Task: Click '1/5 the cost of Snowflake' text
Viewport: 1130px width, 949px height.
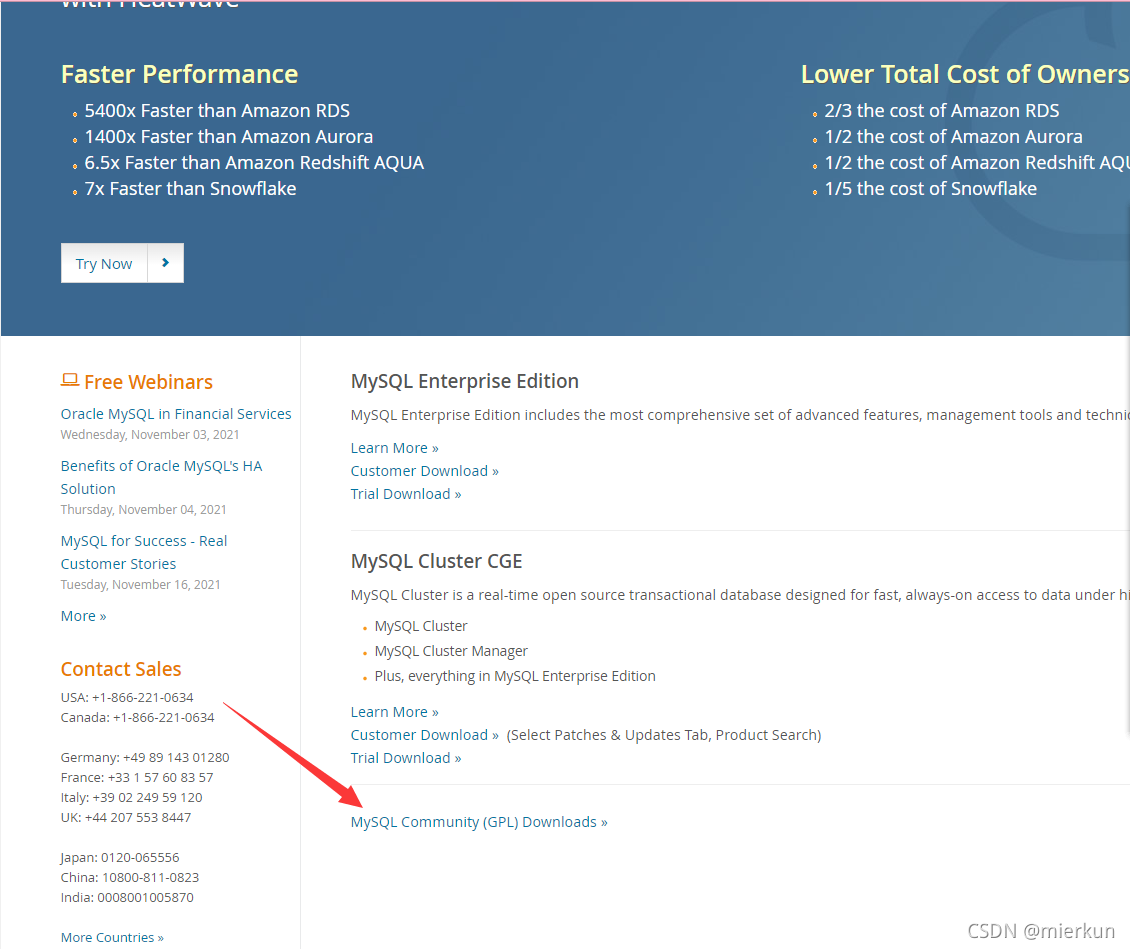Action: tap(930, 189)
